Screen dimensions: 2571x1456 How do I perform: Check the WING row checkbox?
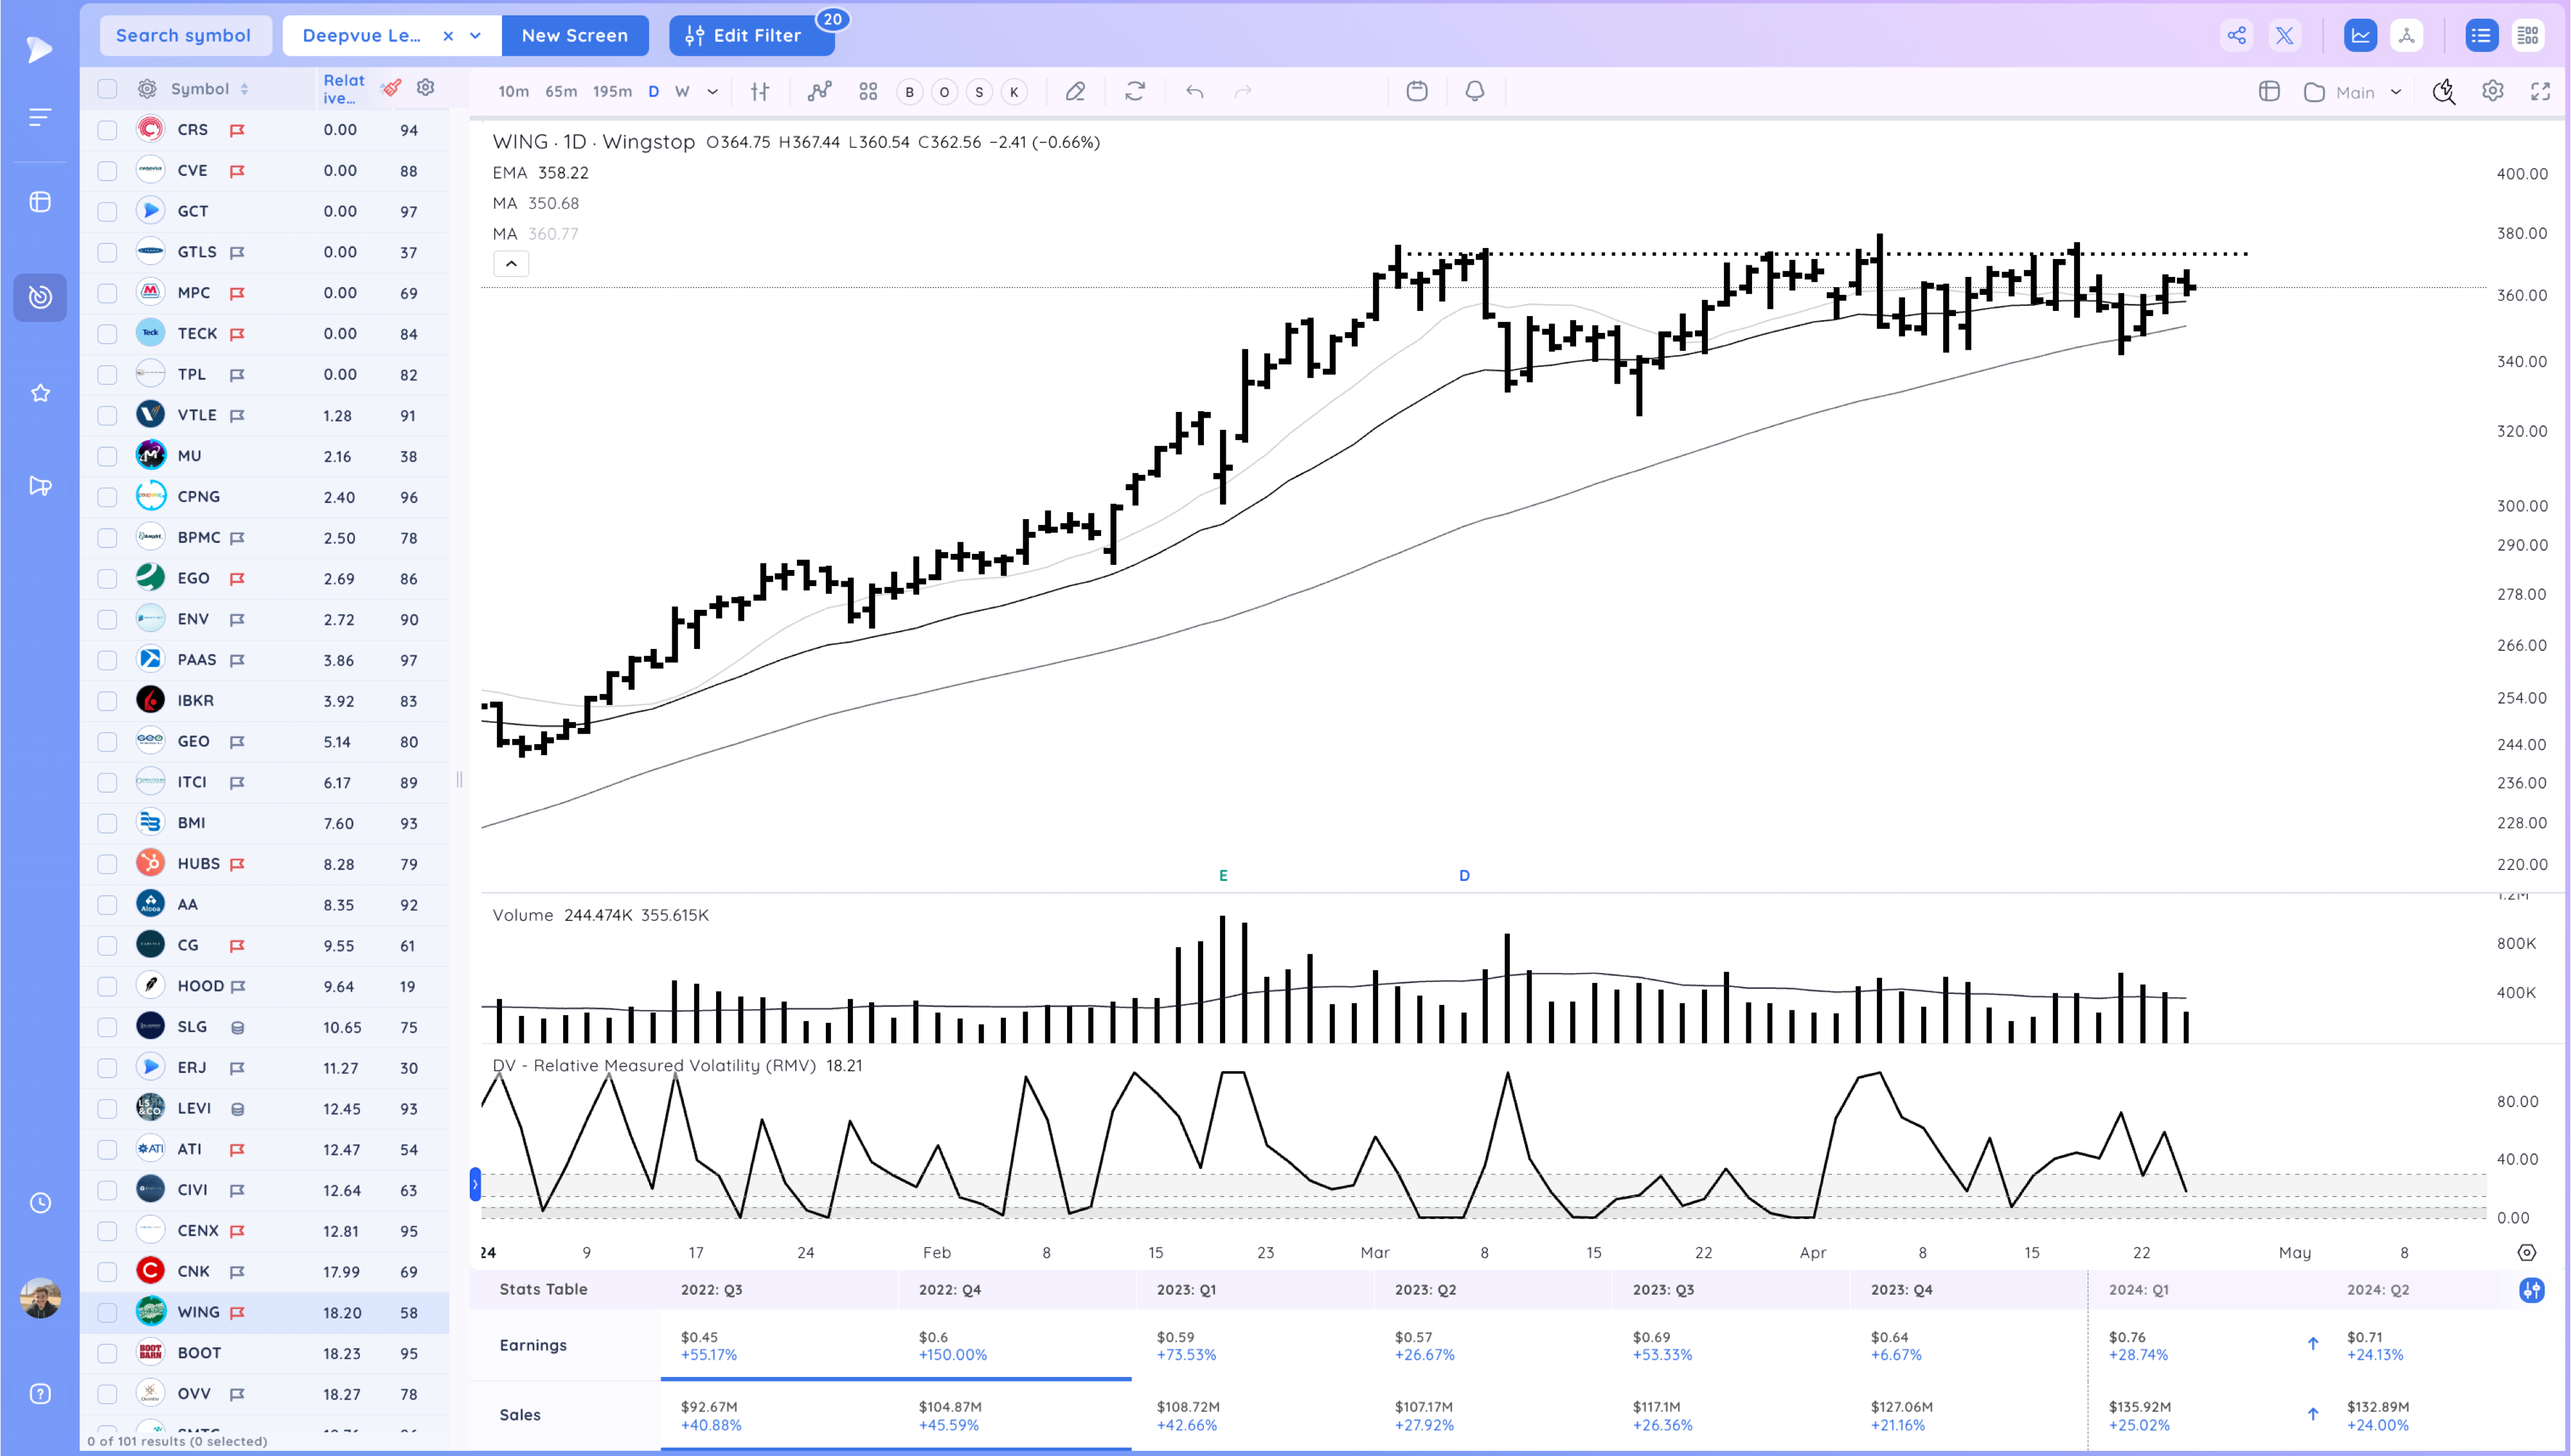click(x=107, y=1313)
